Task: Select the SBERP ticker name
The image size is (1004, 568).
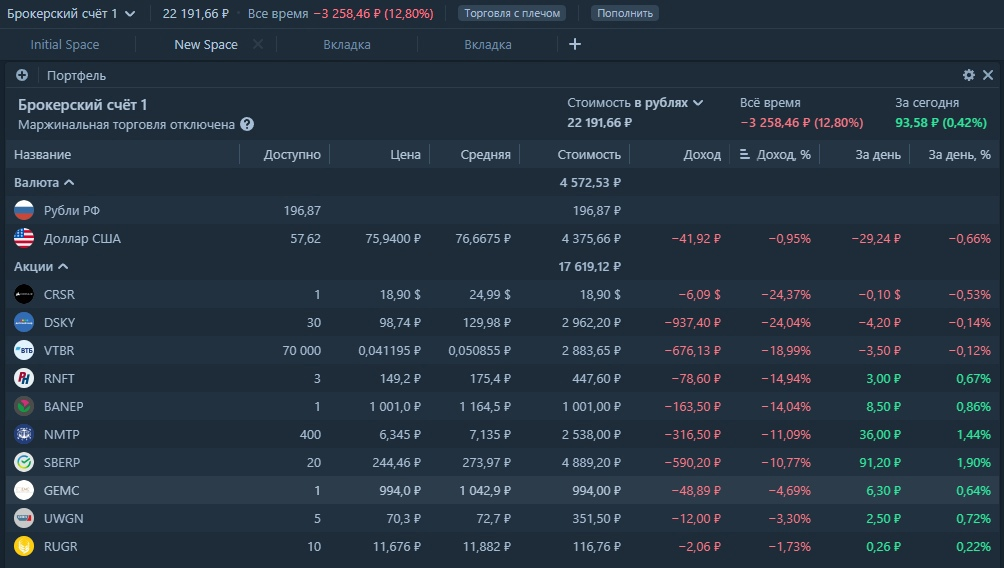Action: pyautogui.click(x=61, y=462)
